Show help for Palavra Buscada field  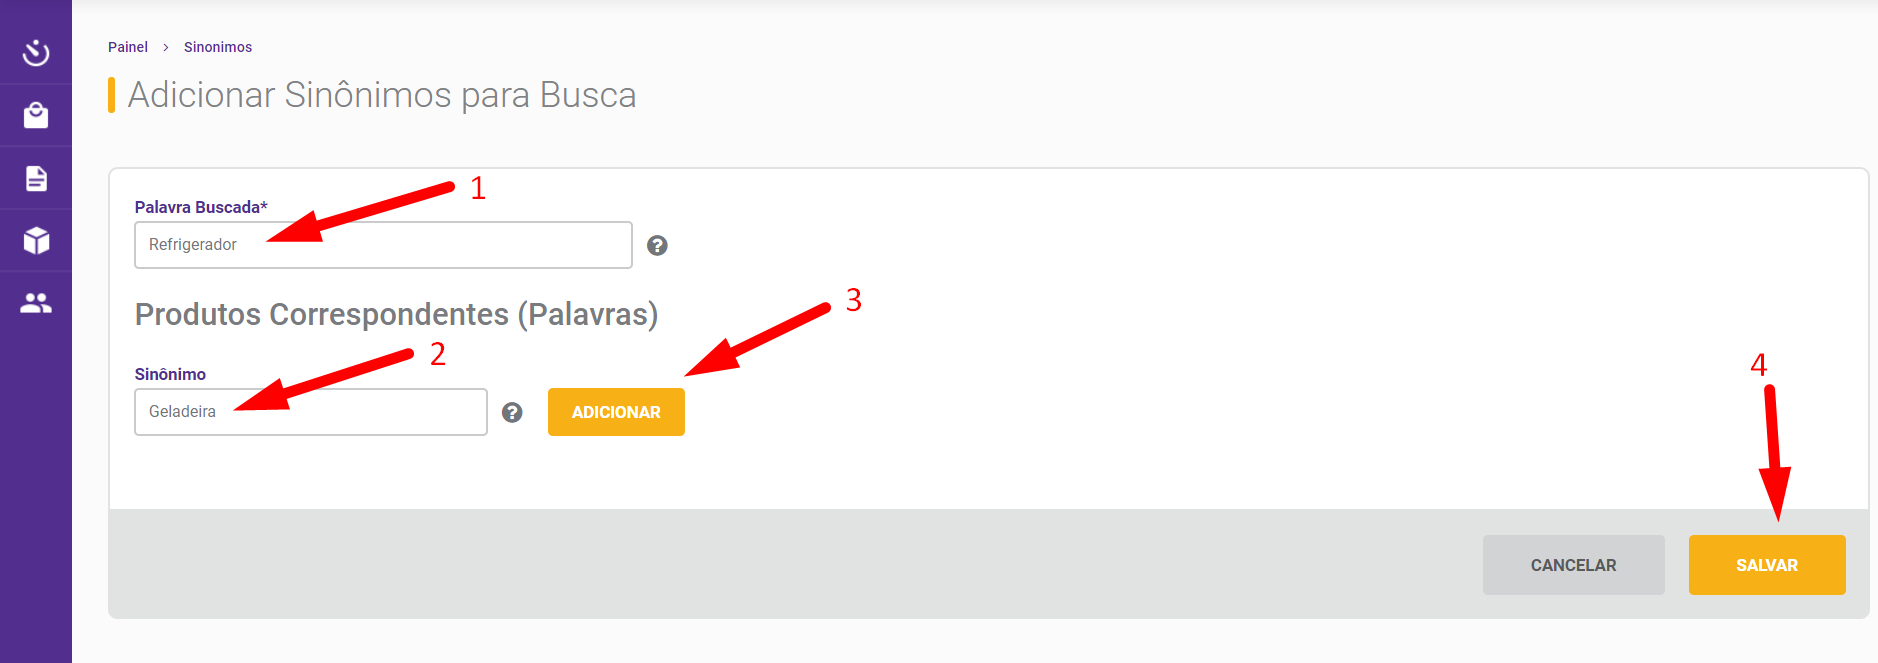pos(657,245)
